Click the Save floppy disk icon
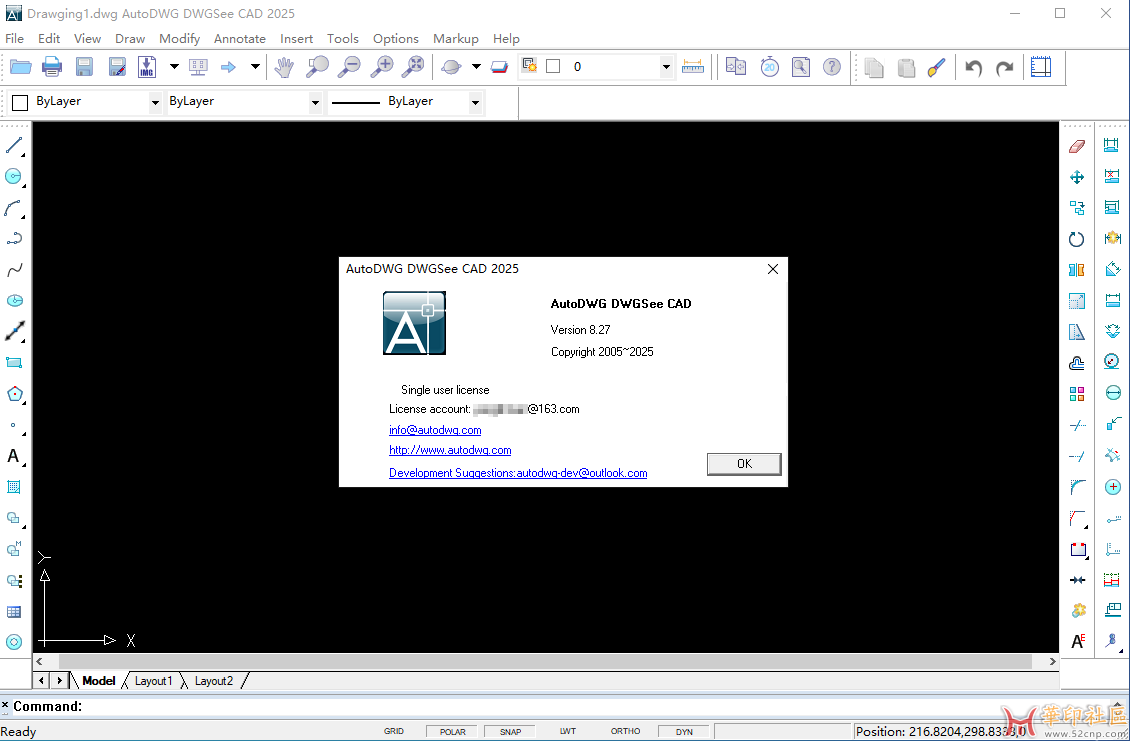This screenshot has width=1130, height=741. pyautogui.click(x=84, y=67)
